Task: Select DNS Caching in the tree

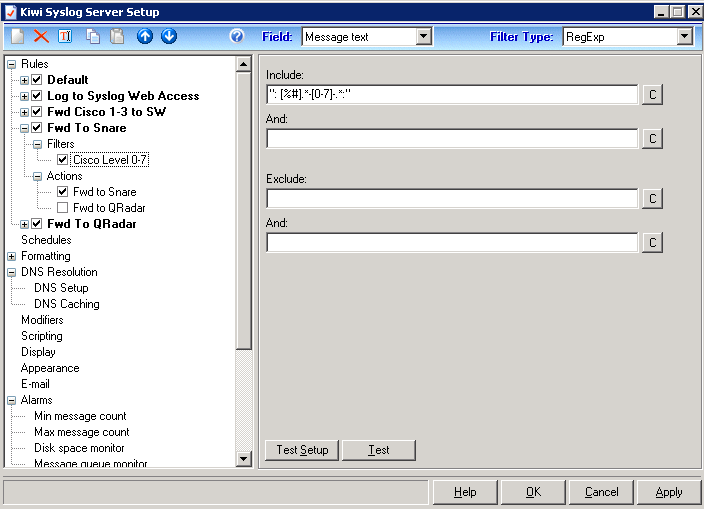Action: point(66,304)
